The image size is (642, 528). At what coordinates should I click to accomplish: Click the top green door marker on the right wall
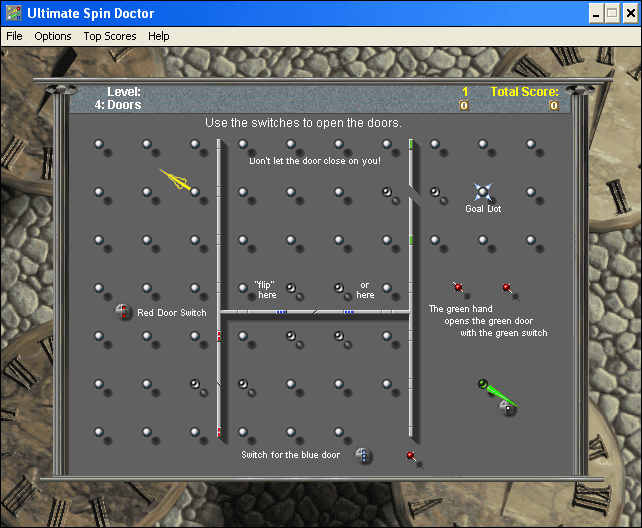coord(411,144)
